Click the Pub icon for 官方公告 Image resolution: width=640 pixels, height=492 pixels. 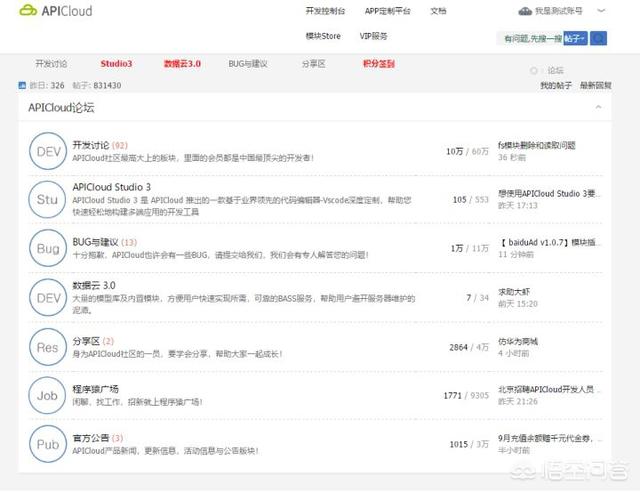pos(48,443)
